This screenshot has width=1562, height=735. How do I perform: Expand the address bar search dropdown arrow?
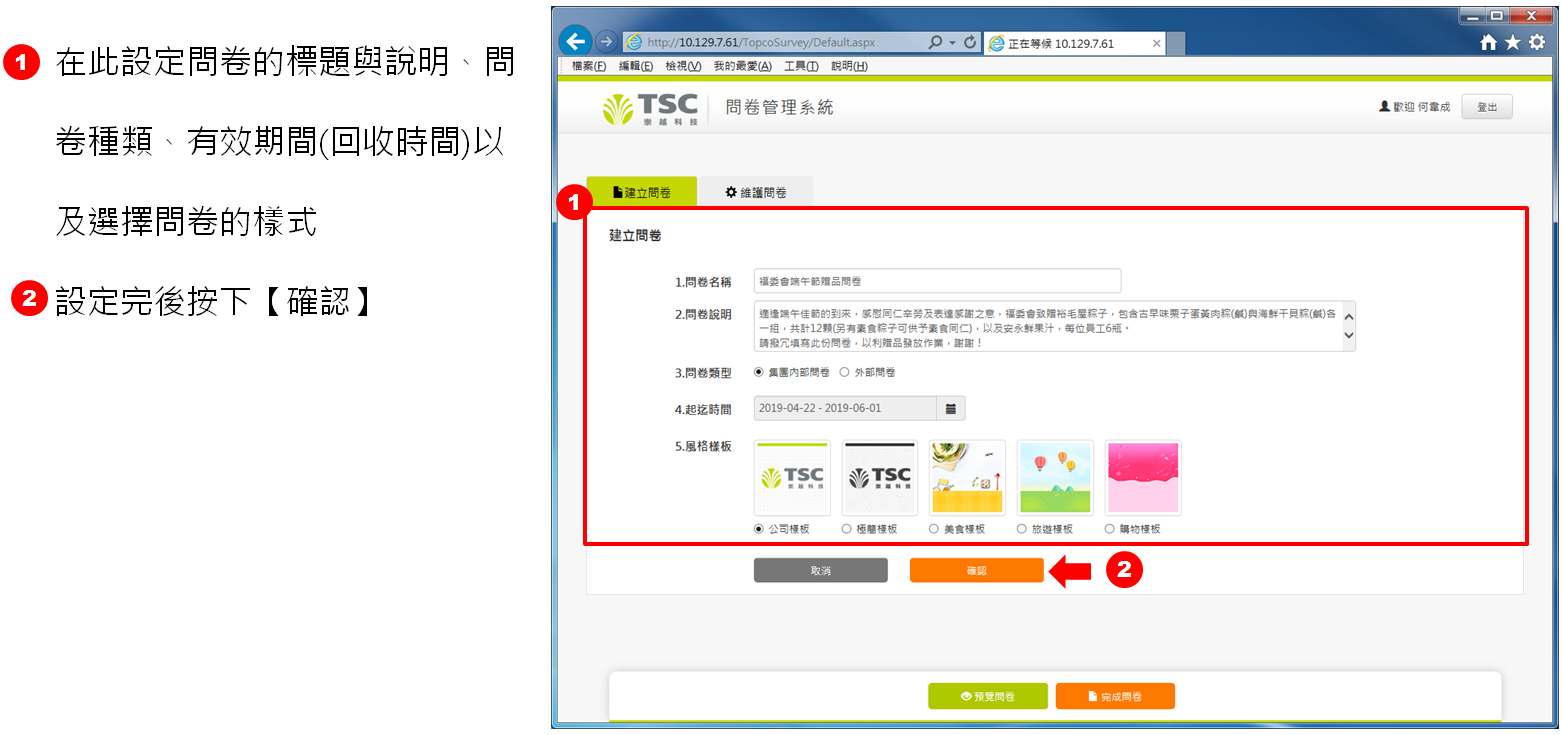[x=952, y=43]
